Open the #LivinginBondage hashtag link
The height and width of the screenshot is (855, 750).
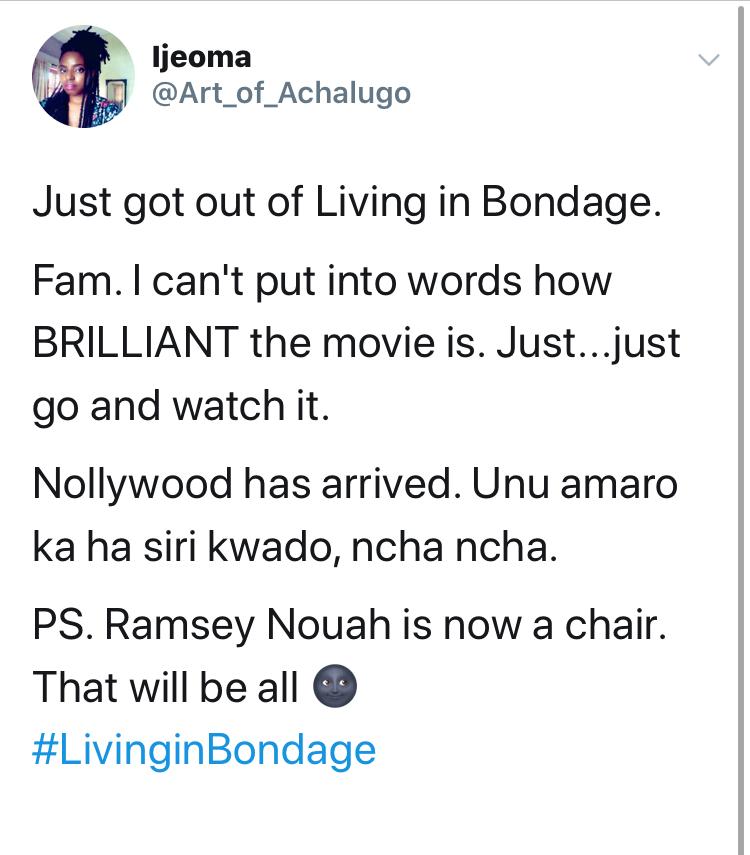tap(204, 749)
